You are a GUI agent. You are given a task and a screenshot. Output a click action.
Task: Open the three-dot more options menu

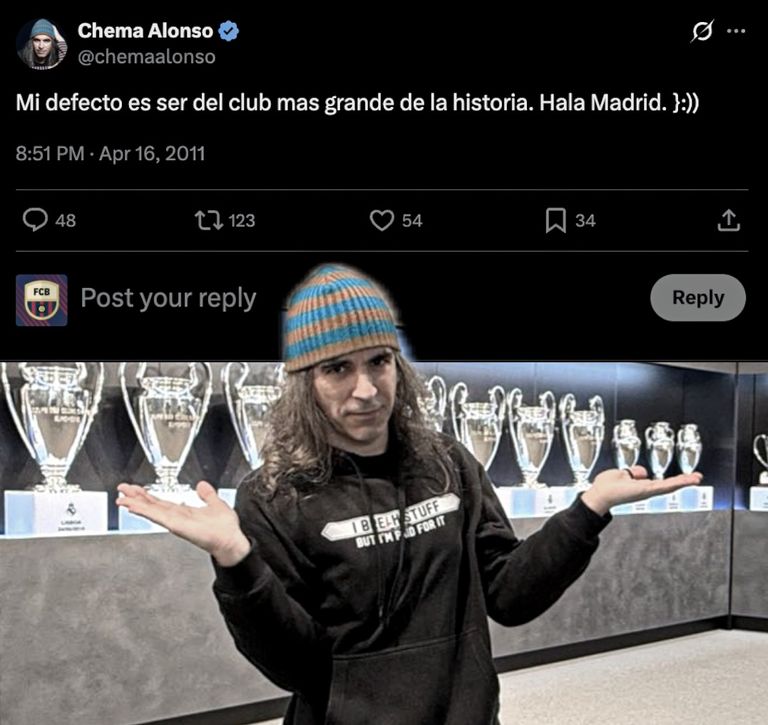pyautogui.click(x=736, y=31)
